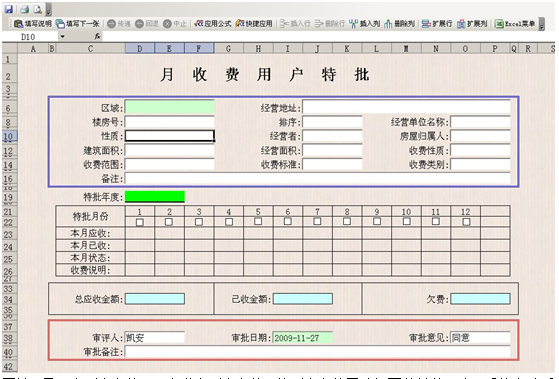
Task: Open 填写说明 toolbar button
Action: coord(33,24)
